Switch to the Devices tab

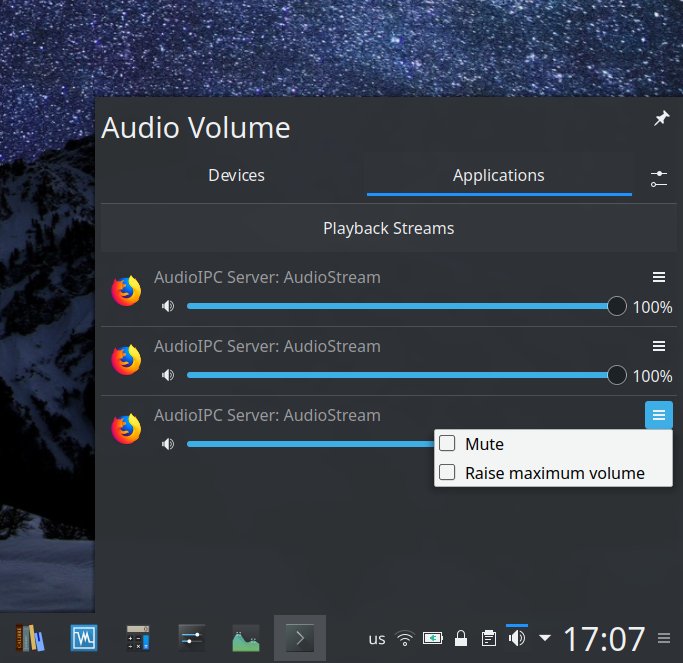coord(236,176)
